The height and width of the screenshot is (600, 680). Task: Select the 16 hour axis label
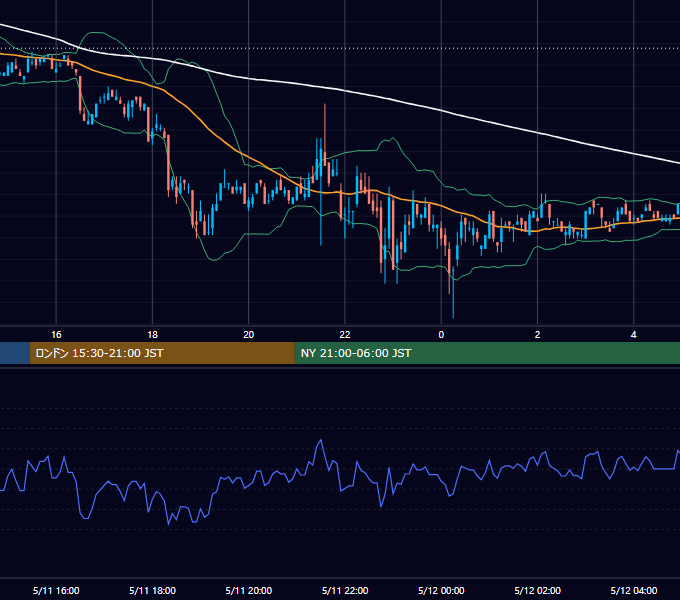point(56,335)
